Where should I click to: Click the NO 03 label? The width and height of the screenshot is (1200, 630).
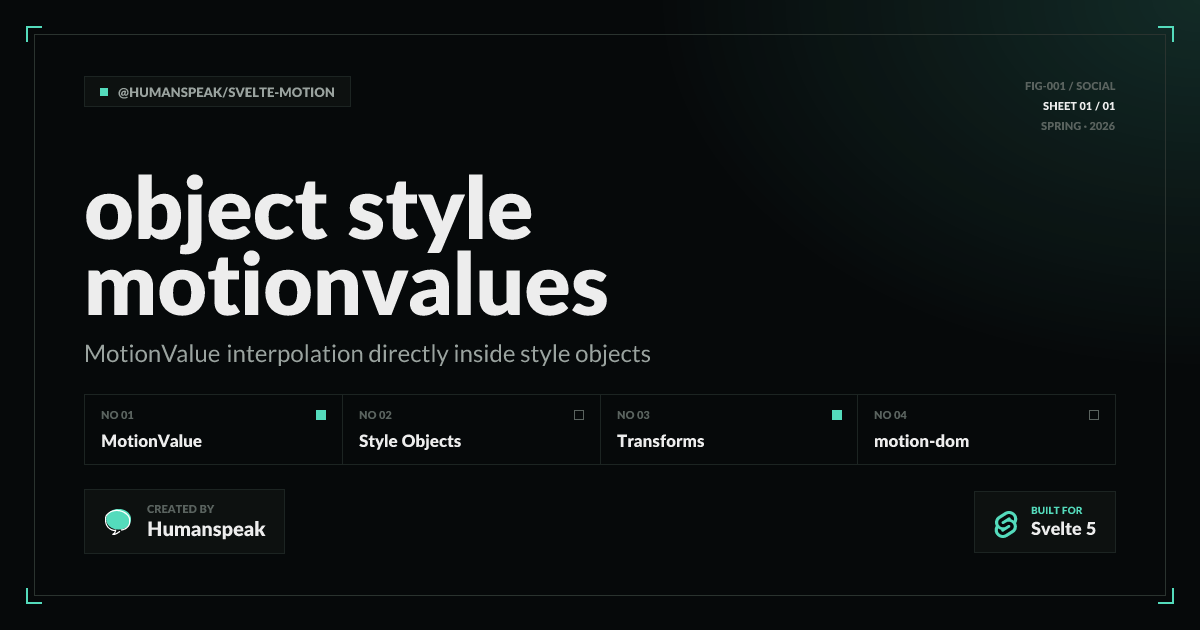click(633, 415)
